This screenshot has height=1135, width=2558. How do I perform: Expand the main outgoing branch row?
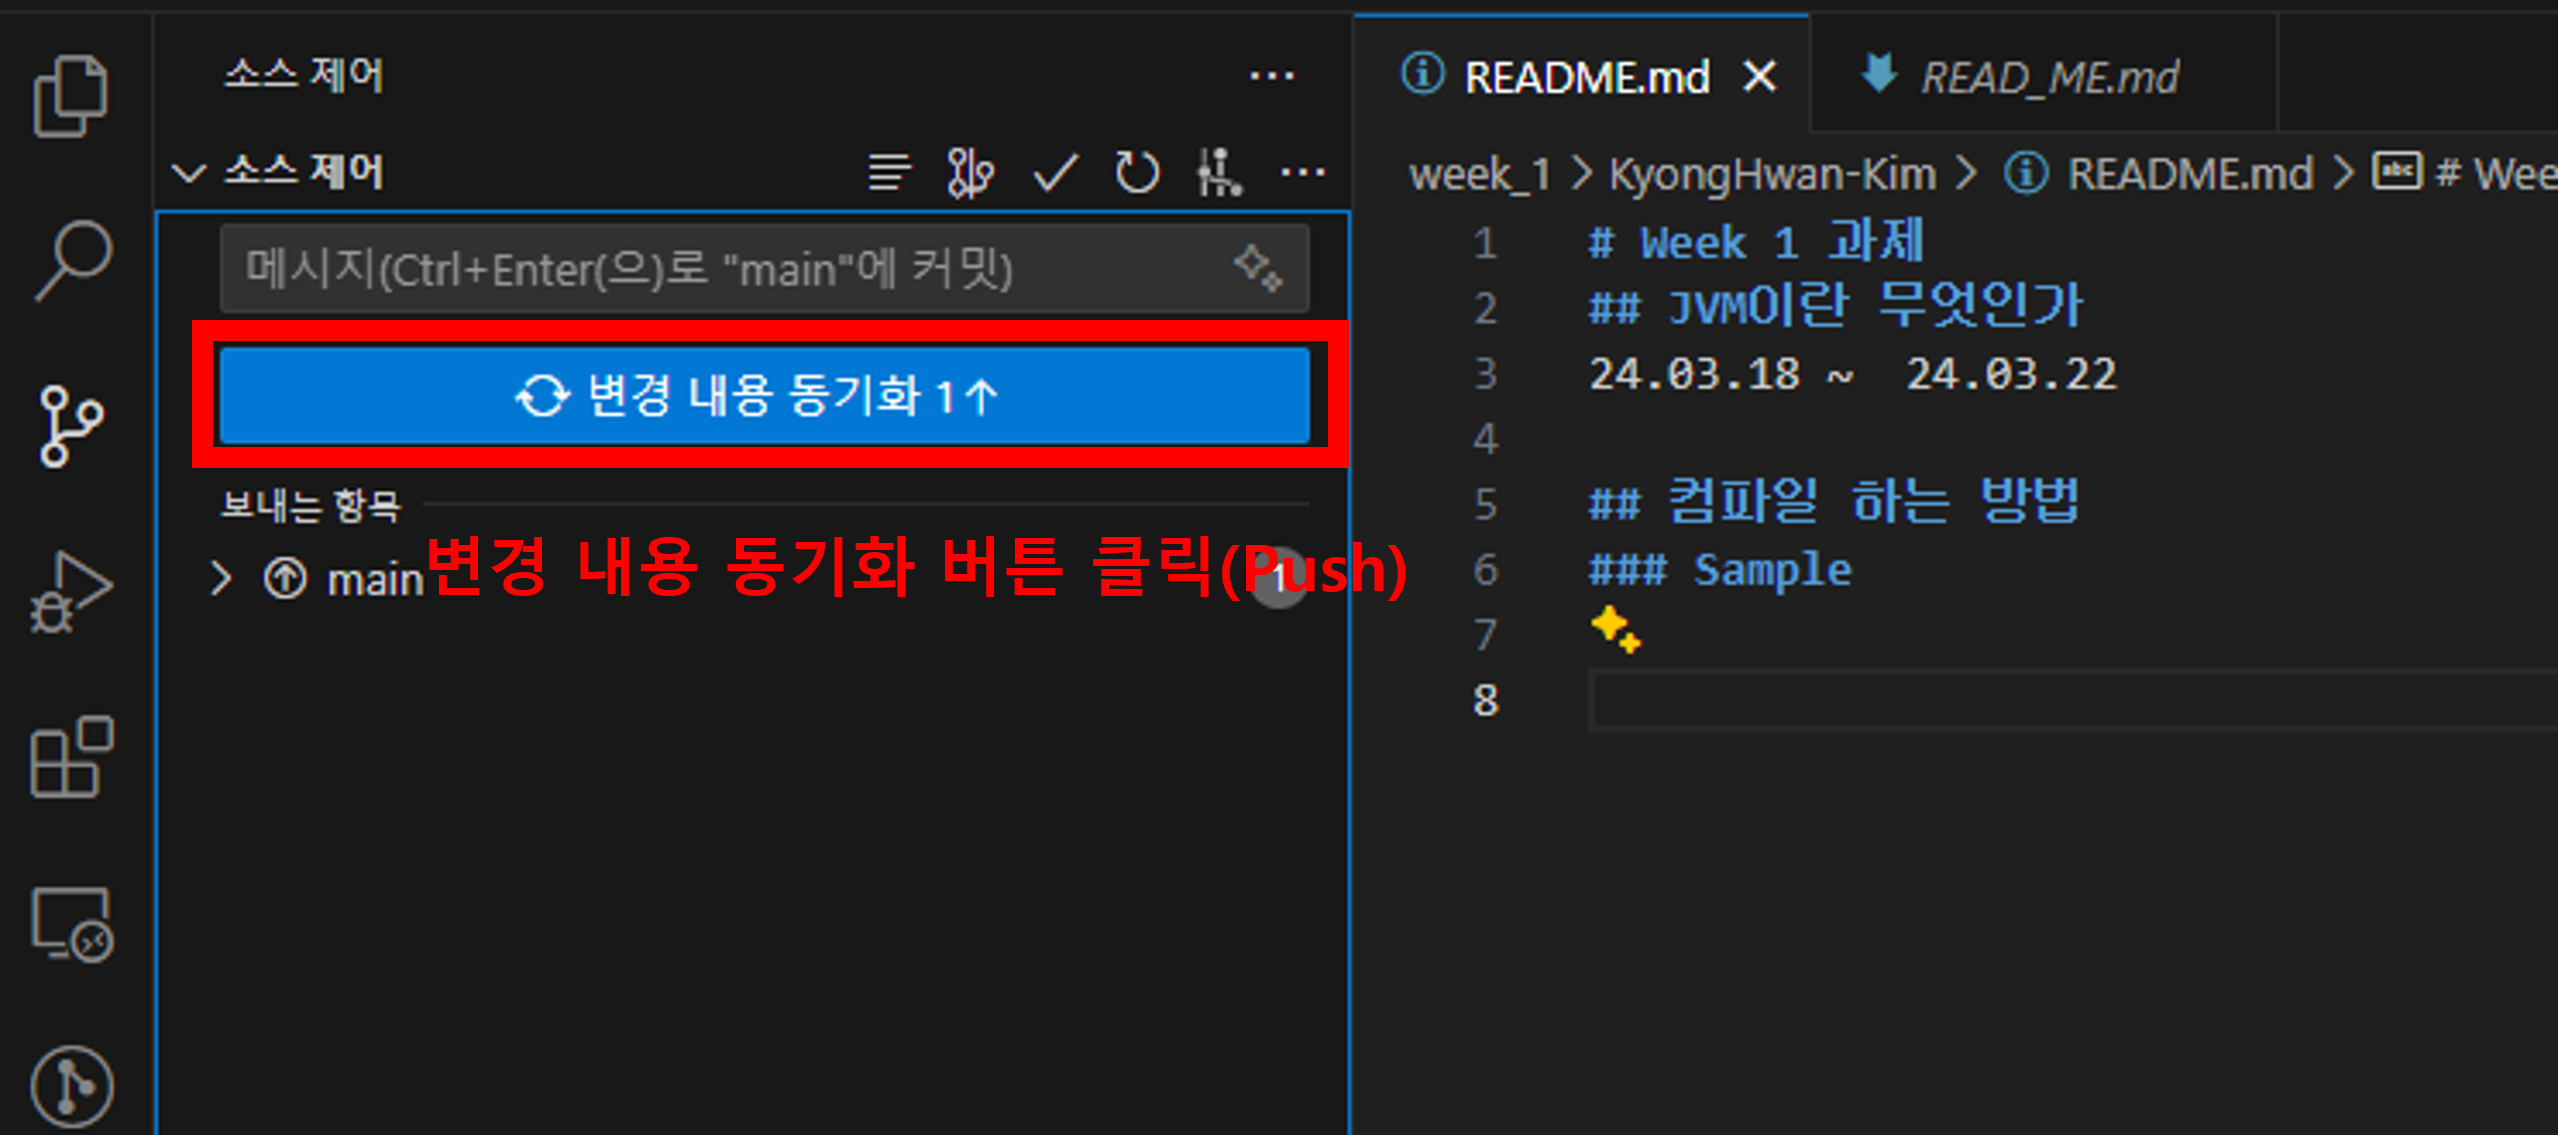click(x=221, y=578)
